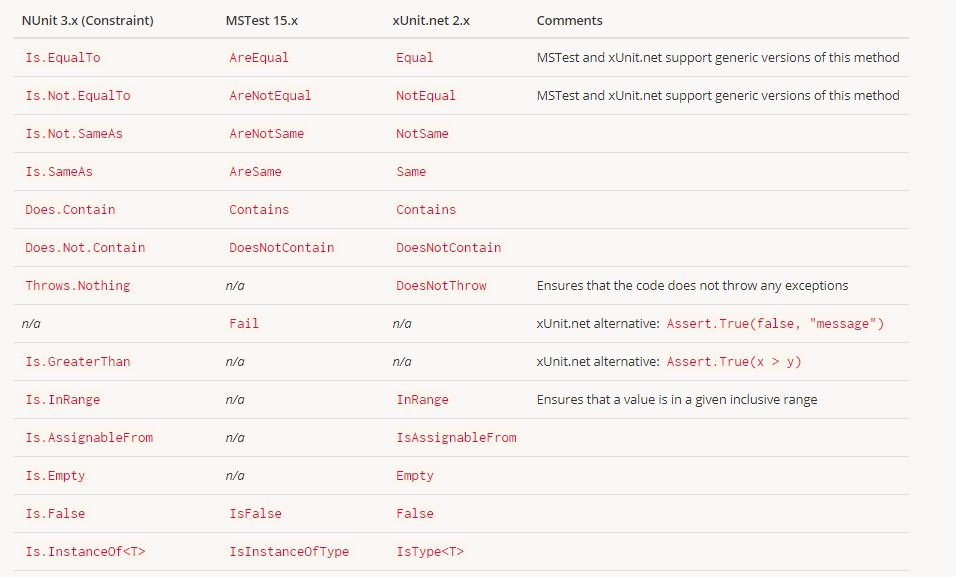Select the NotSame xUnit.net method
This screenshot has height=577, width=956.
tap(422, 134)
